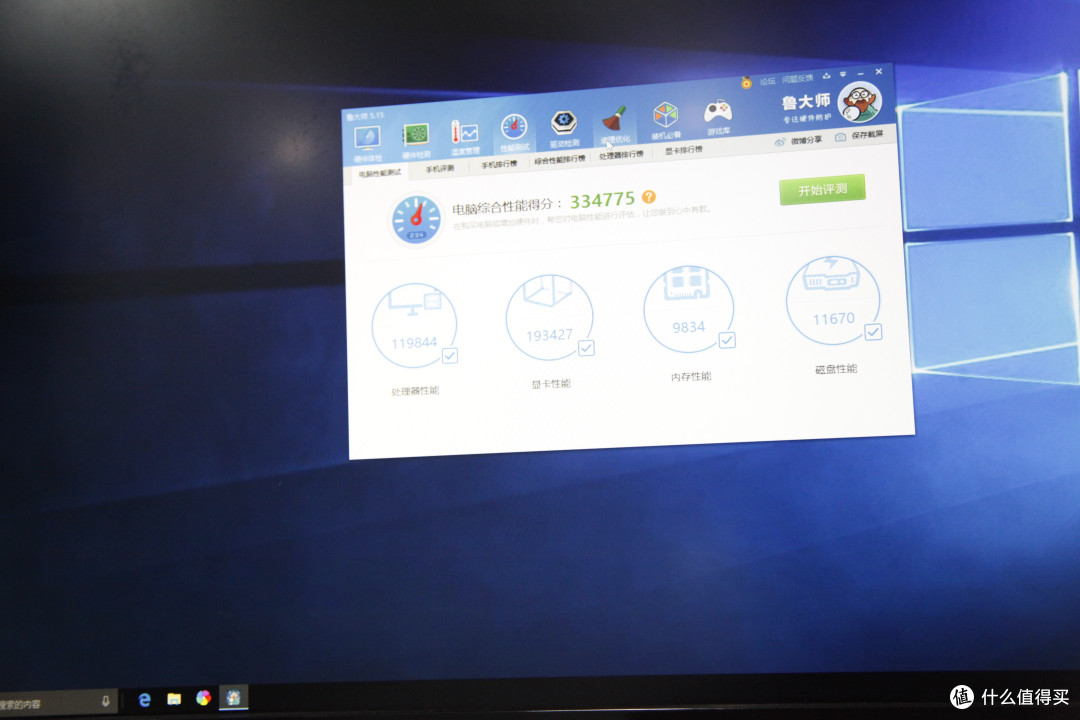Screen dimensions: 1080x720
Task: Click the disk score 11670
Action: 833,318
